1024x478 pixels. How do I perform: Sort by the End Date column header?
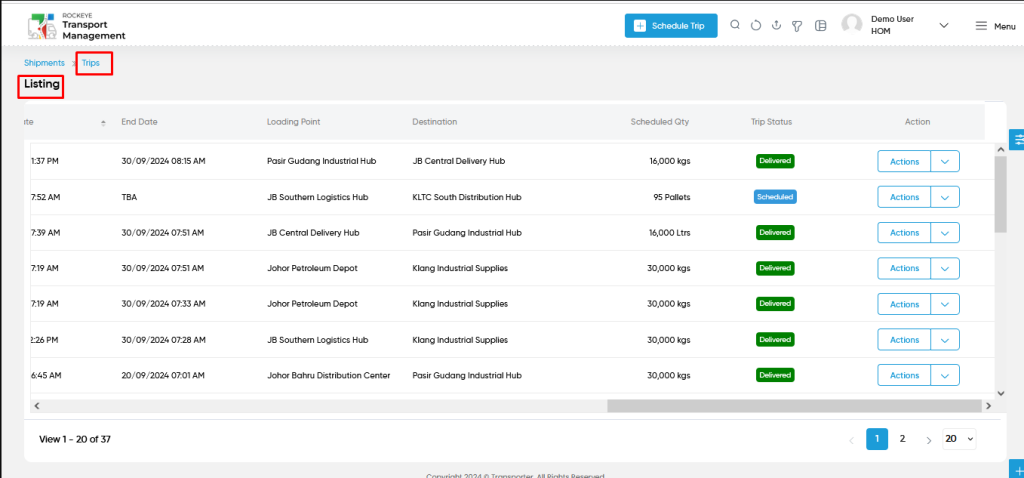(139, 121)
